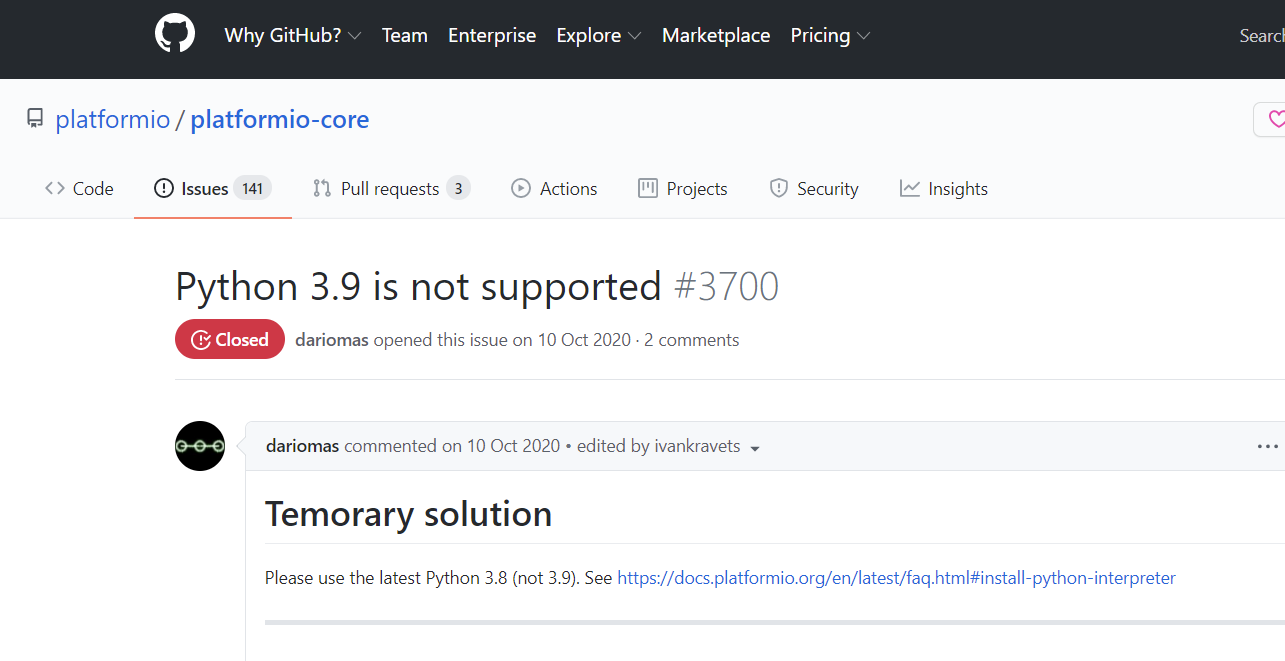Select the Code tab's angle-brackets icon
Viewport: 1285px width, 661px height.
(x=53, y=188)
